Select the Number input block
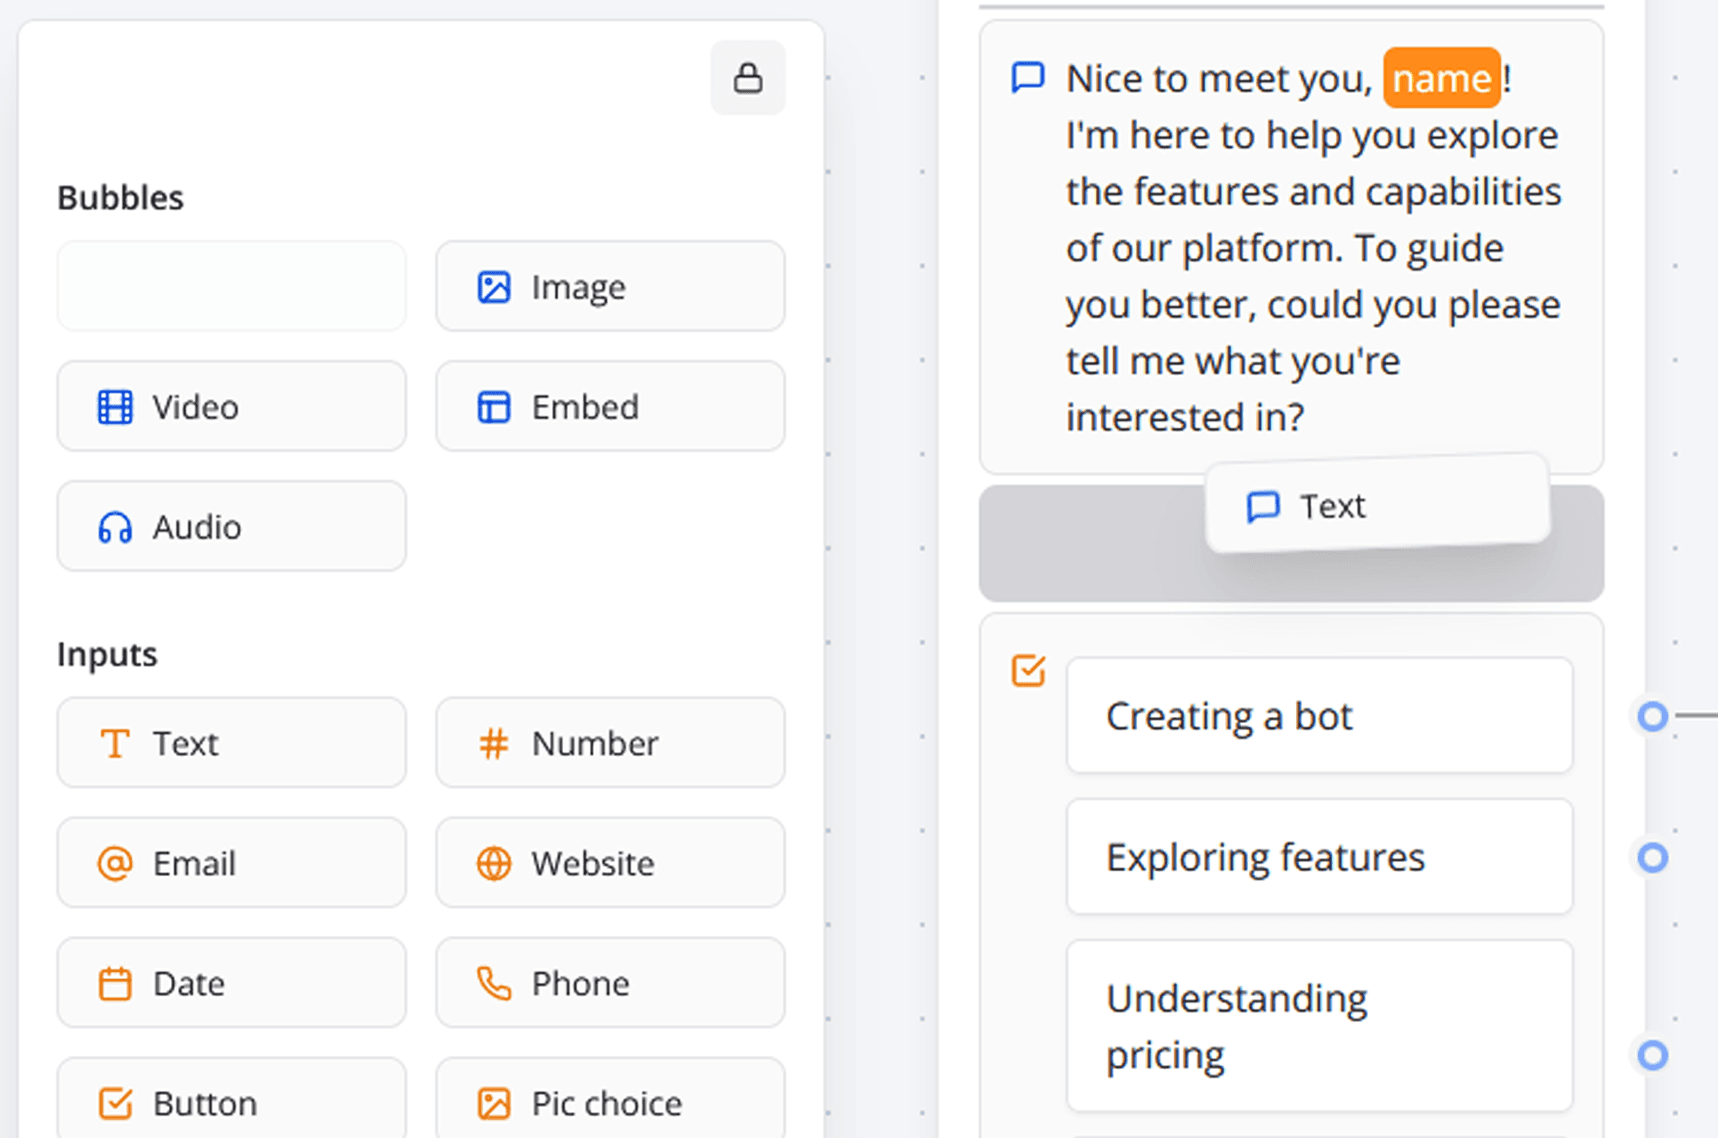Viewport: 1718px width, 1138px height. coord(610,743)
